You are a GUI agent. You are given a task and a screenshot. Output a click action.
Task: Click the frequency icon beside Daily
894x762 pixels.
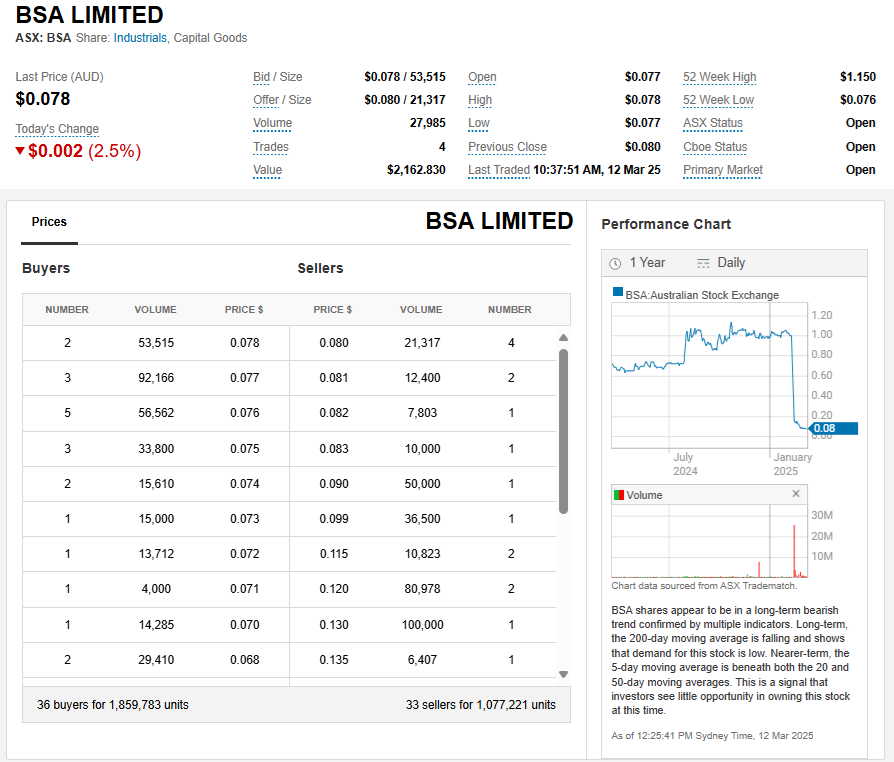click(x=703, y=263)
